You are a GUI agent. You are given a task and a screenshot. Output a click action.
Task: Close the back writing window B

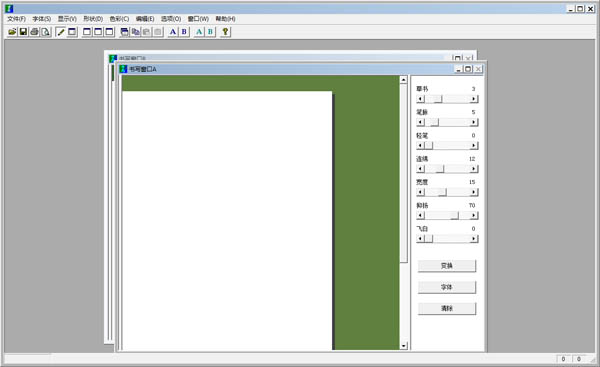point(468,59)
